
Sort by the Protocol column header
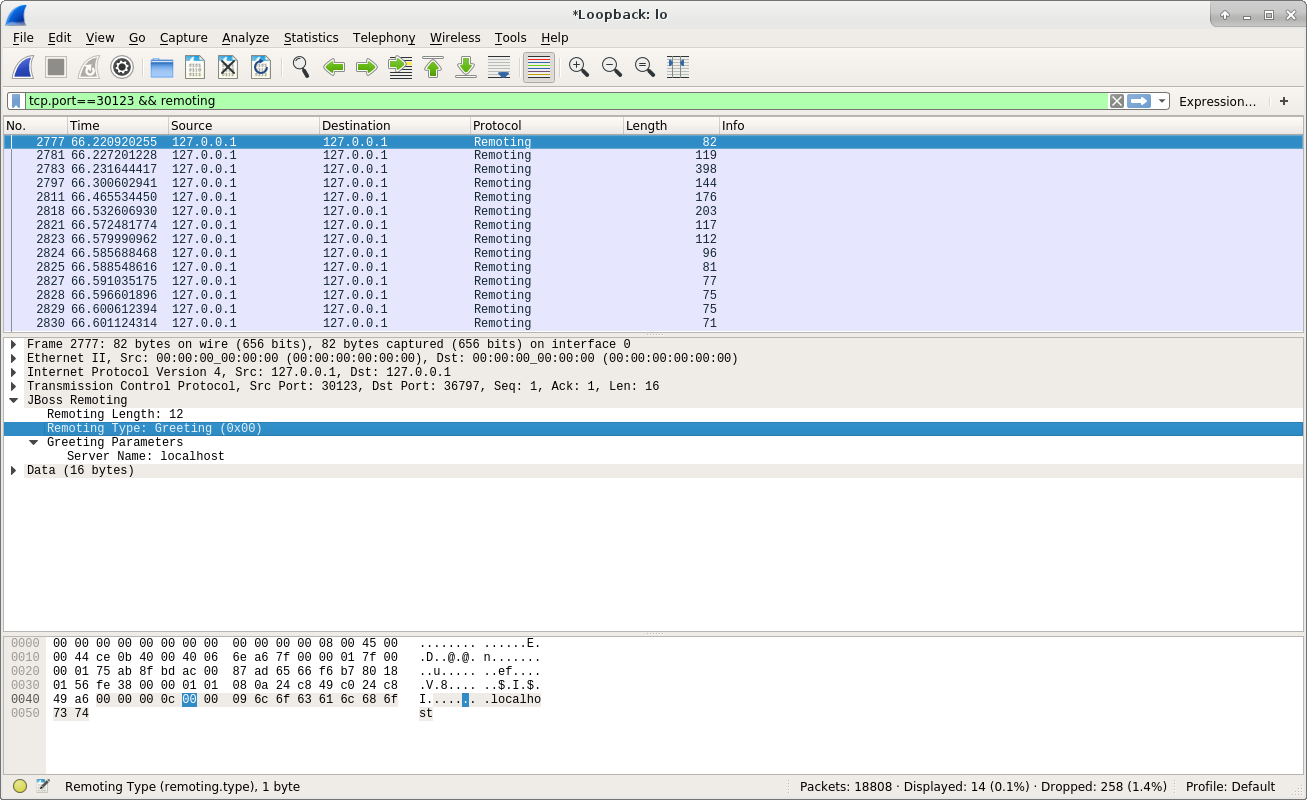[546, 125]
